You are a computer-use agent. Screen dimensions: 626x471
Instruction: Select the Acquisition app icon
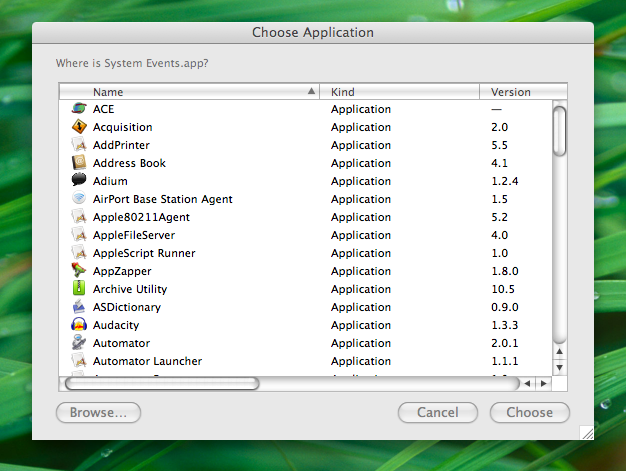[79, 127]
